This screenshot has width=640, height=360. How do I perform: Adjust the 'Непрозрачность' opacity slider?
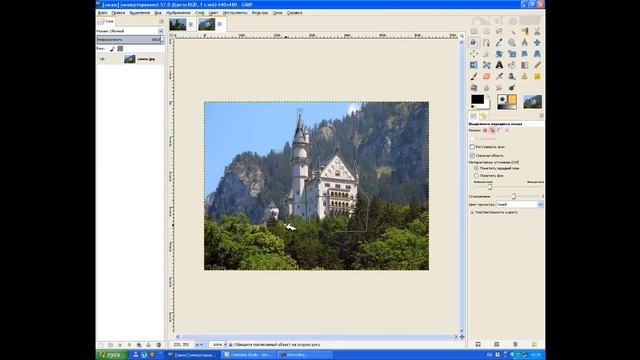[130, 40]
